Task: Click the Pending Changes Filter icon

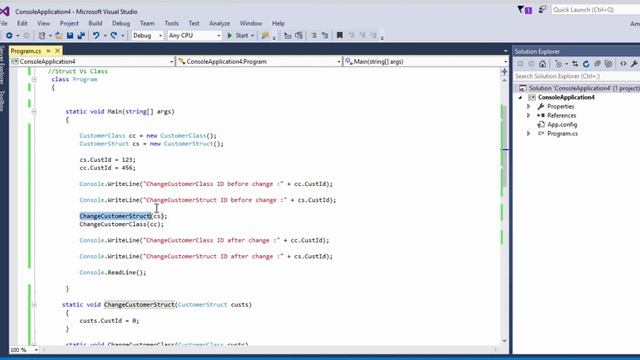Action: coord(559,64)
